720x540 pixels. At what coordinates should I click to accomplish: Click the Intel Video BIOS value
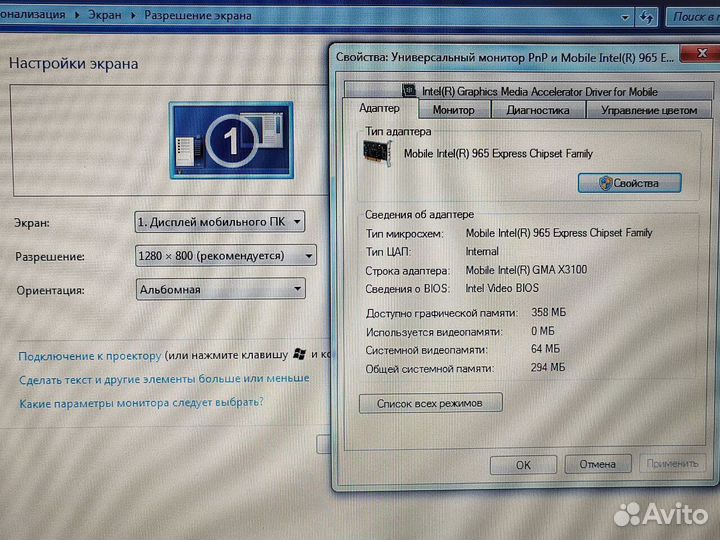pyautogui.click(x=502, y=288)
